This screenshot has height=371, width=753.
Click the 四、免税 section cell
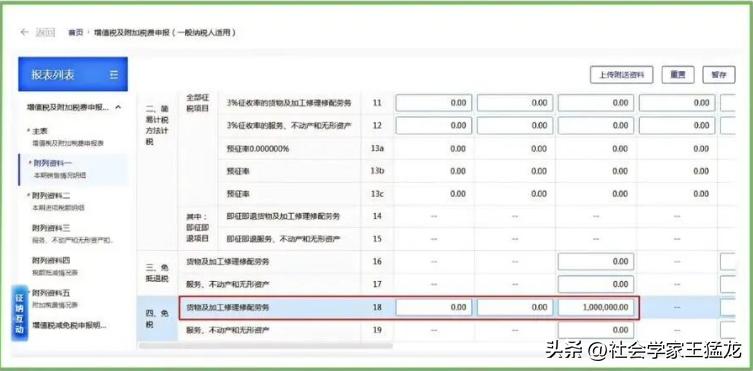click(157, 319)
